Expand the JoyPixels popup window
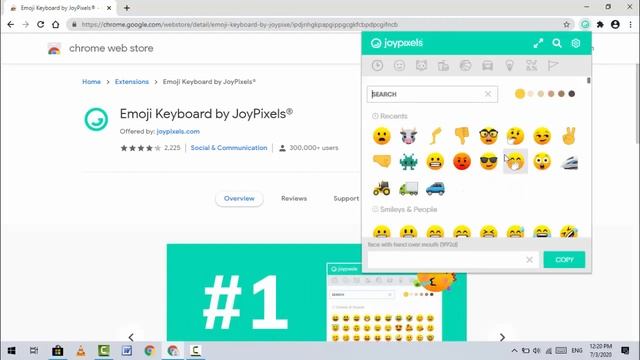 [x=538, y=43]
